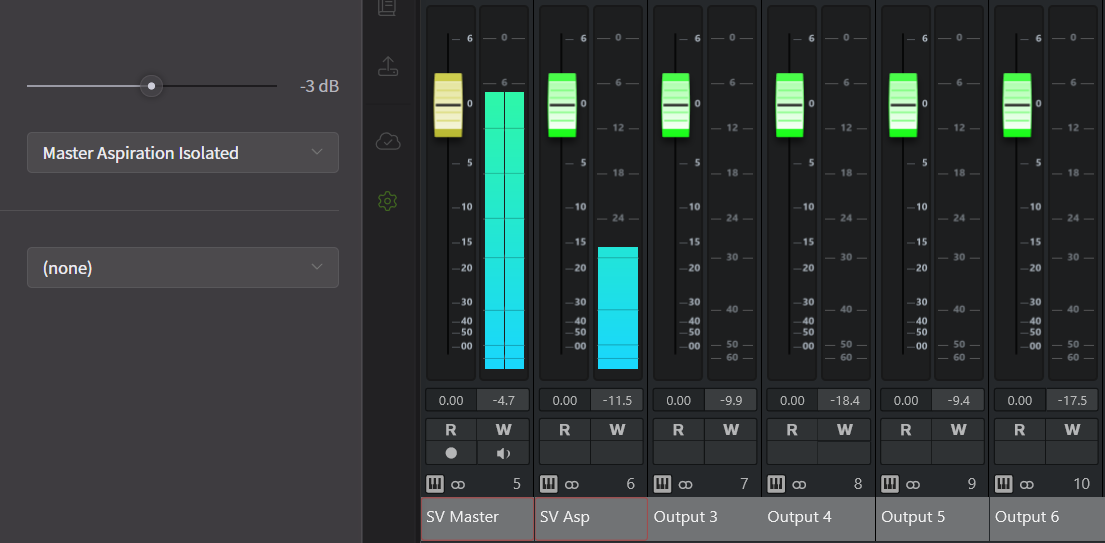Toggle the link icon on channel 7
The image size is (1105, 543).
pyautogui.click(x=686, y=485)
